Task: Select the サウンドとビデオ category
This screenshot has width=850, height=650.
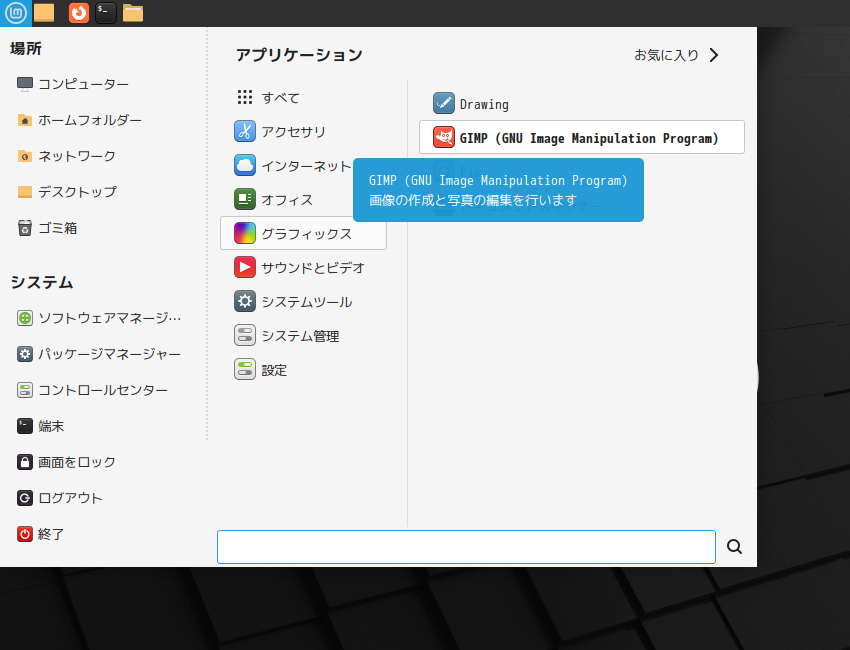Action: 304,267
